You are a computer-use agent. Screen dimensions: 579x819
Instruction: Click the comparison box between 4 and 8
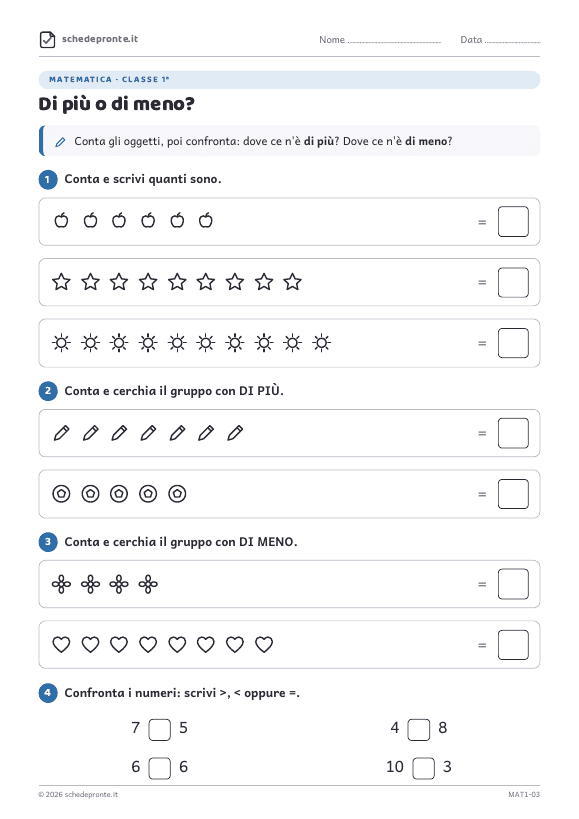(x=419, y=730)
